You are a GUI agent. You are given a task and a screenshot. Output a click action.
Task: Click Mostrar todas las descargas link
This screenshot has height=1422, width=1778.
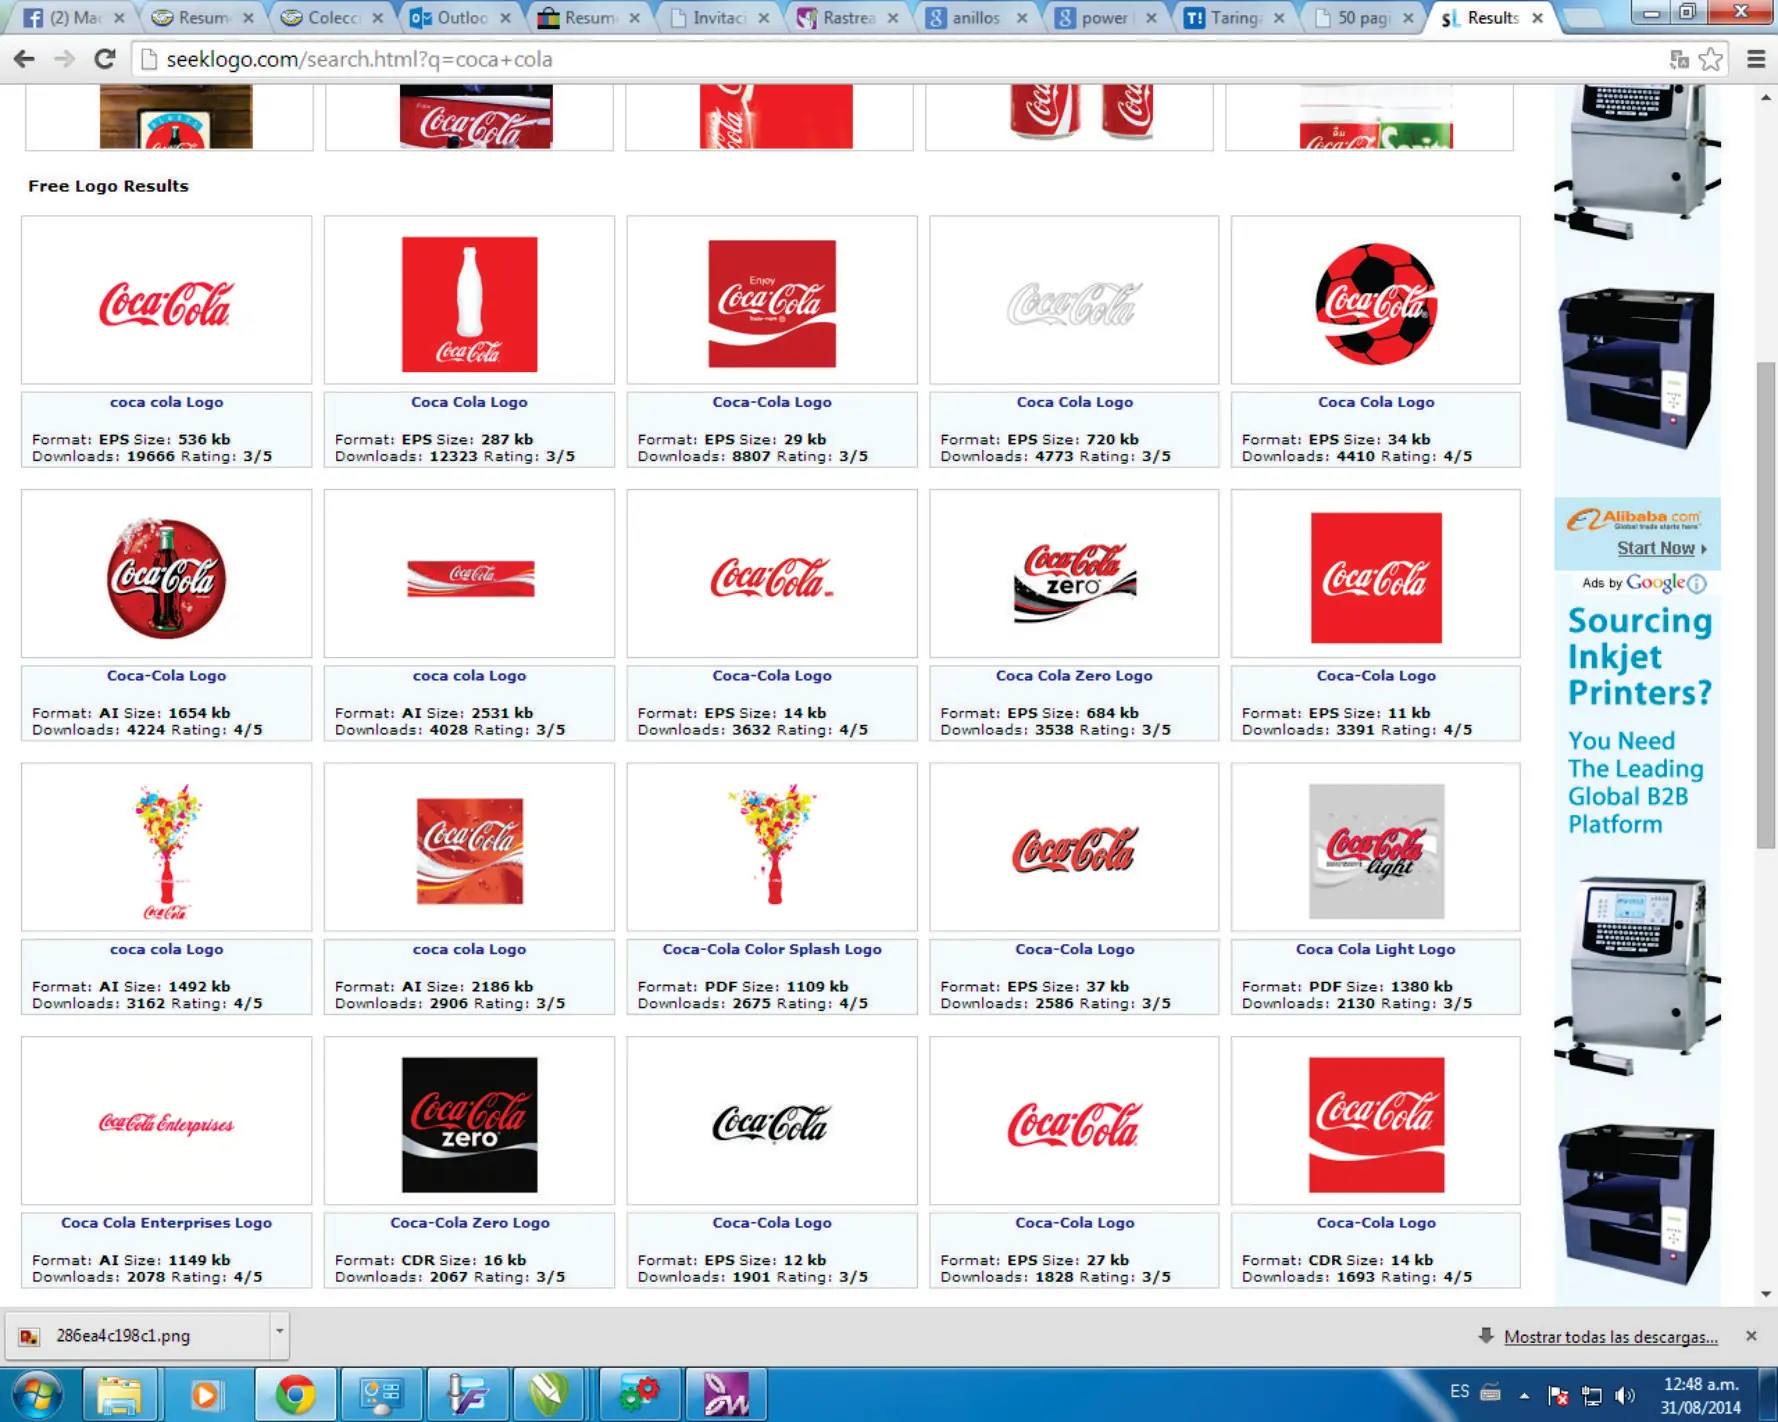tap(1611, 1337)
